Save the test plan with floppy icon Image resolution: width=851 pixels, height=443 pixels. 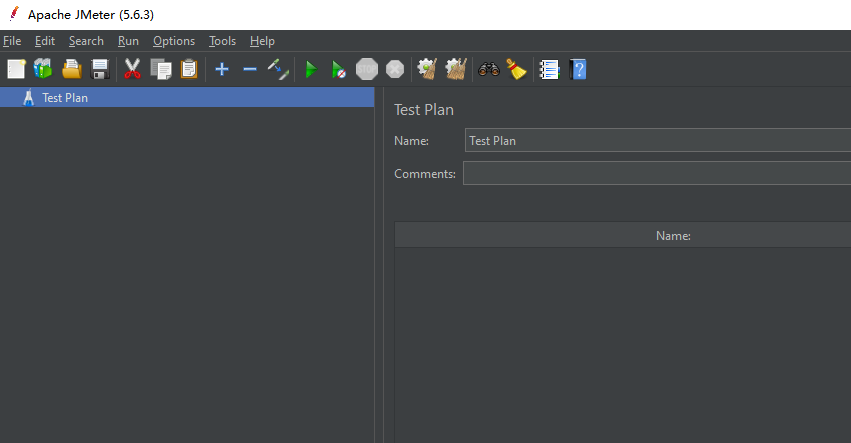(100, 69)
